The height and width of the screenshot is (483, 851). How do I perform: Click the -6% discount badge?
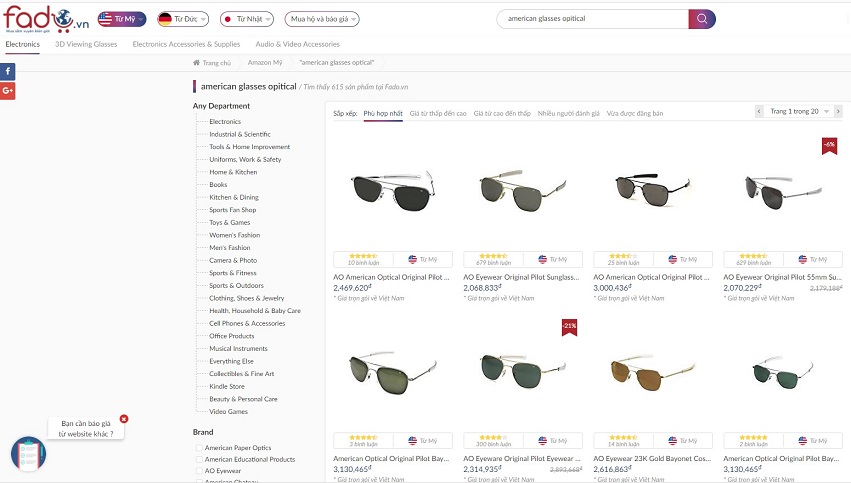[829, 145]
